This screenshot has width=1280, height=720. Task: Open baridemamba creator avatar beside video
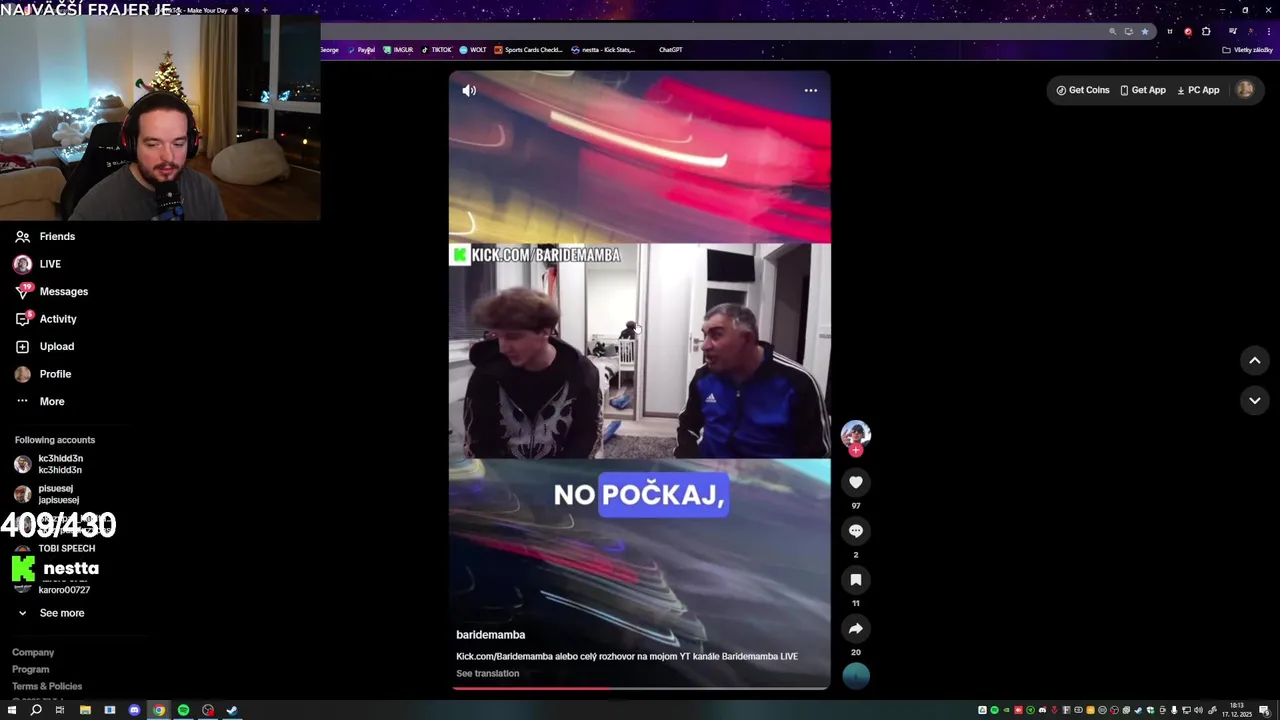856,434
